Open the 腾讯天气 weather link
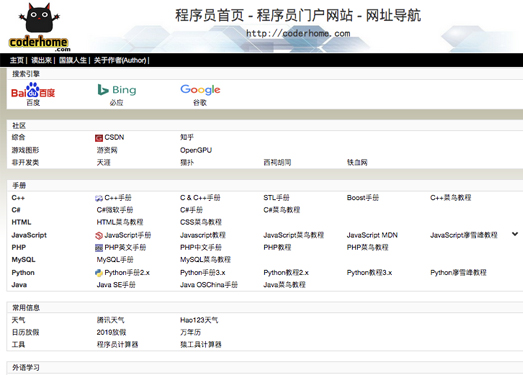 (x=110, y=320)
